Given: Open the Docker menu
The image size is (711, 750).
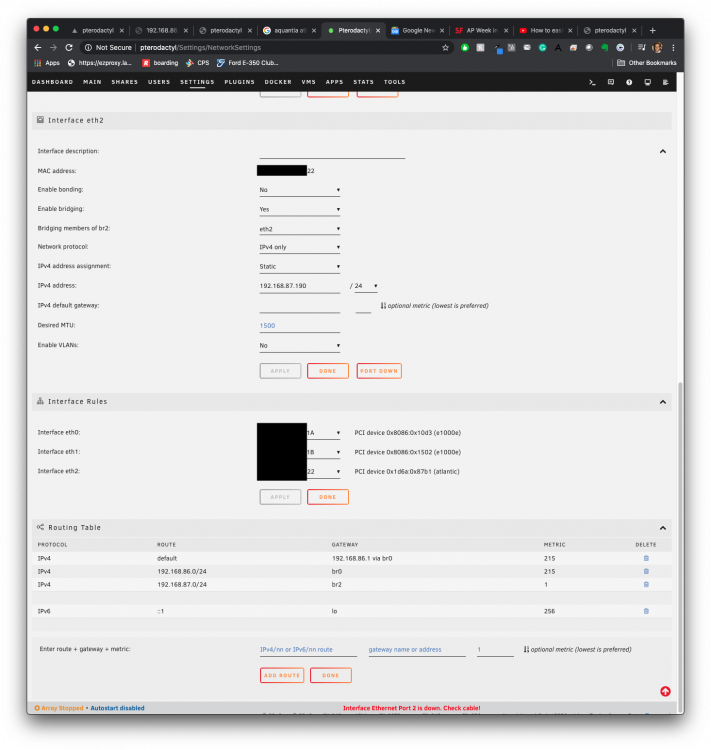Looking at the screenshot, I should 278,82.
